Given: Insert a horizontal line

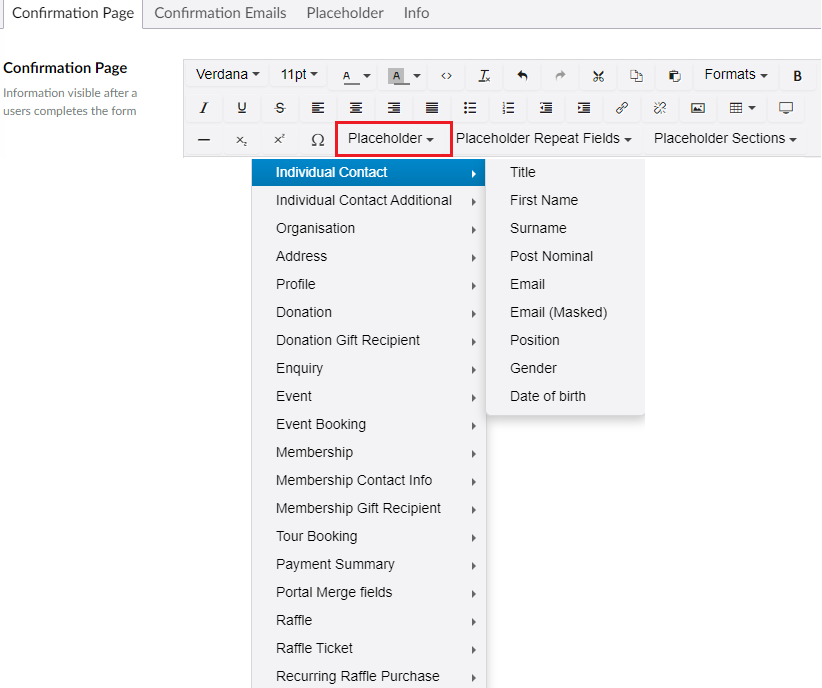Looking at the screenshot, I should (204, 140).
